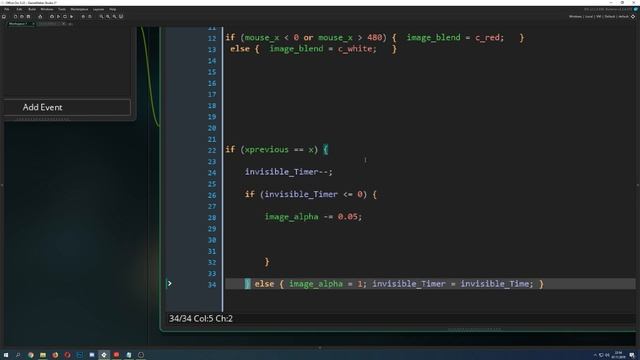Click highlighted opening brace on line 22
This screenshot has width=640, height=360.
pyautogui.click(x=325, y=150)
